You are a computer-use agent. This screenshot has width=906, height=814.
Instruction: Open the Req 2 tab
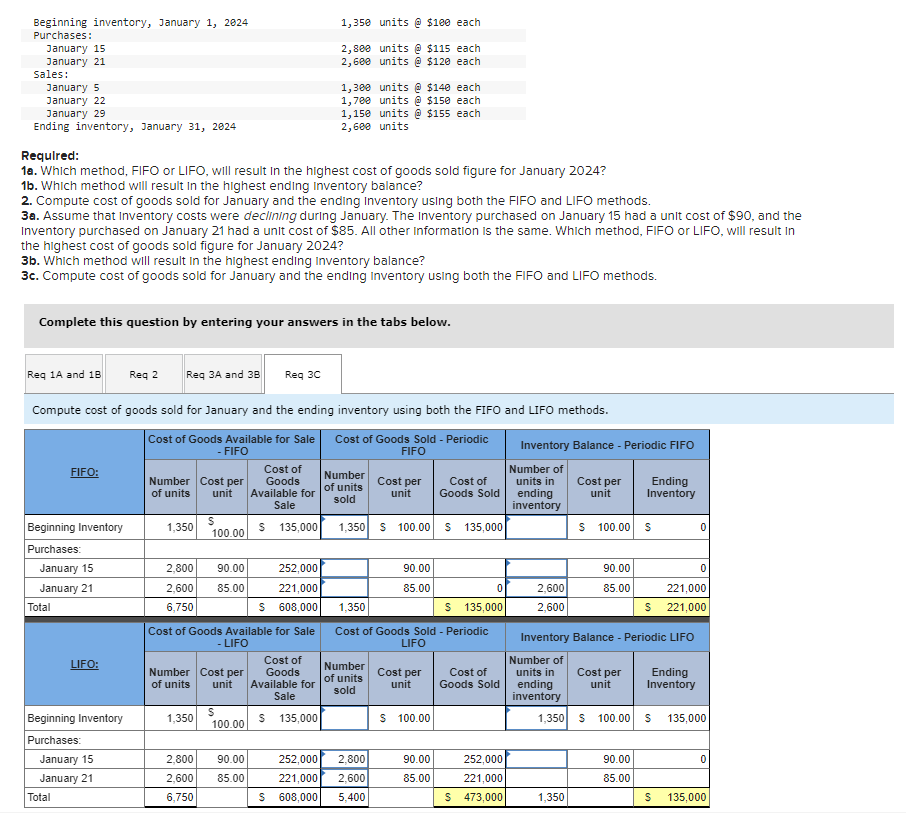142,373
